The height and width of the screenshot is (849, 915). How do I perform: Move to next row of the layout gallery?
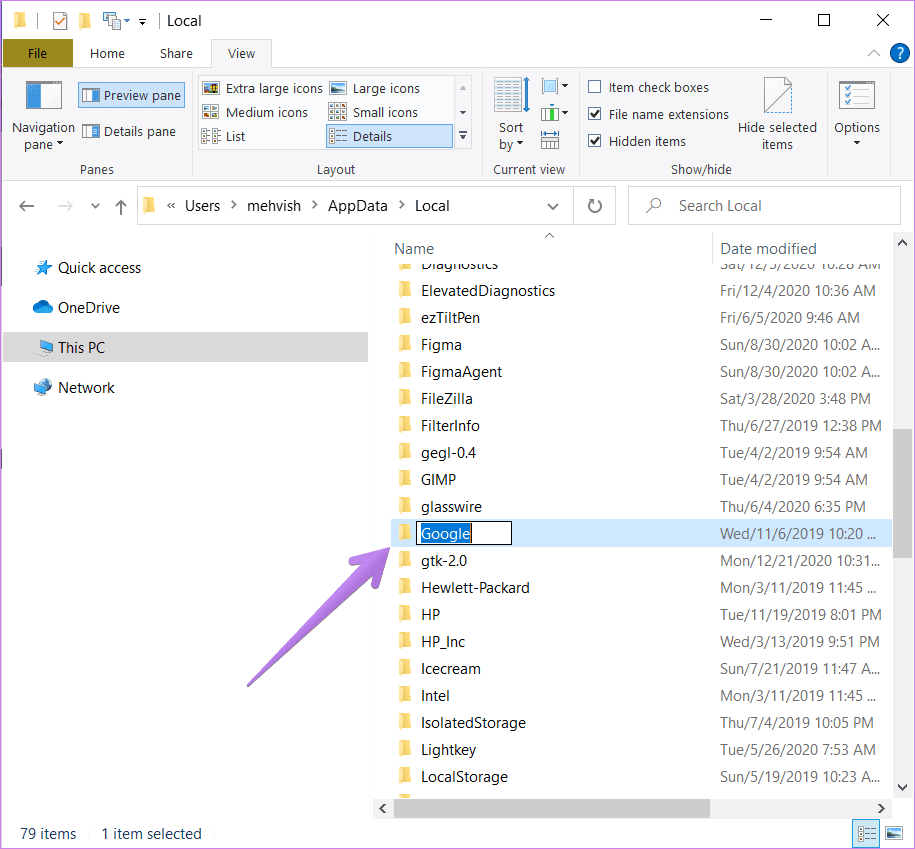click(x=463, y=112)
